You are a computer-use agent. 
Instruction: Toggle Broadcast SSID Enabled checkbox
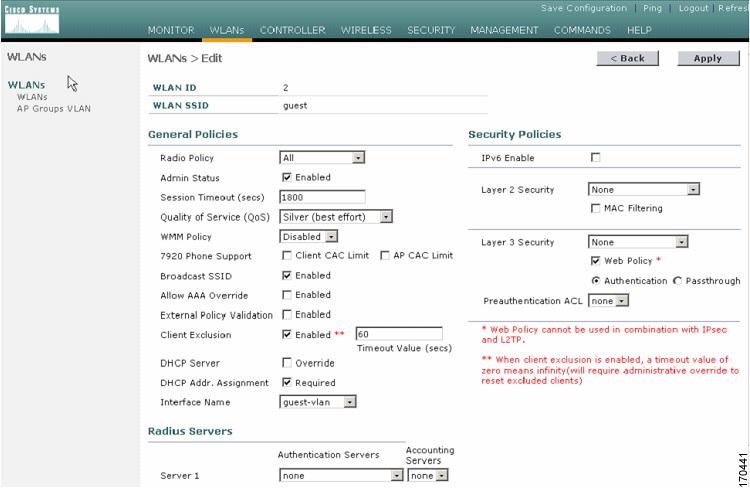[x=287, y=275]
